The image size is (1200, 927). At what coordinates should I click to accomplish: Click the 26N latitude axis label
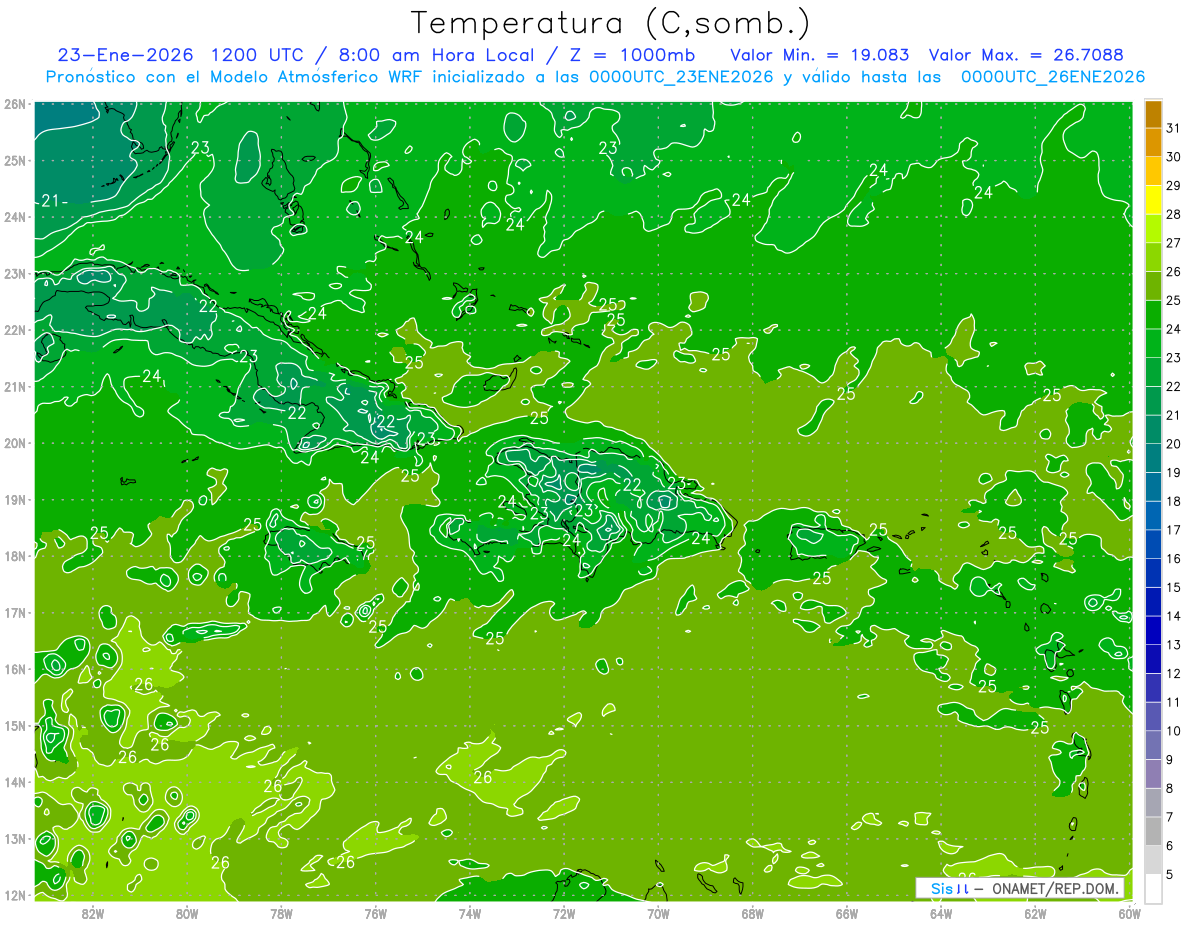coord(15,104)
